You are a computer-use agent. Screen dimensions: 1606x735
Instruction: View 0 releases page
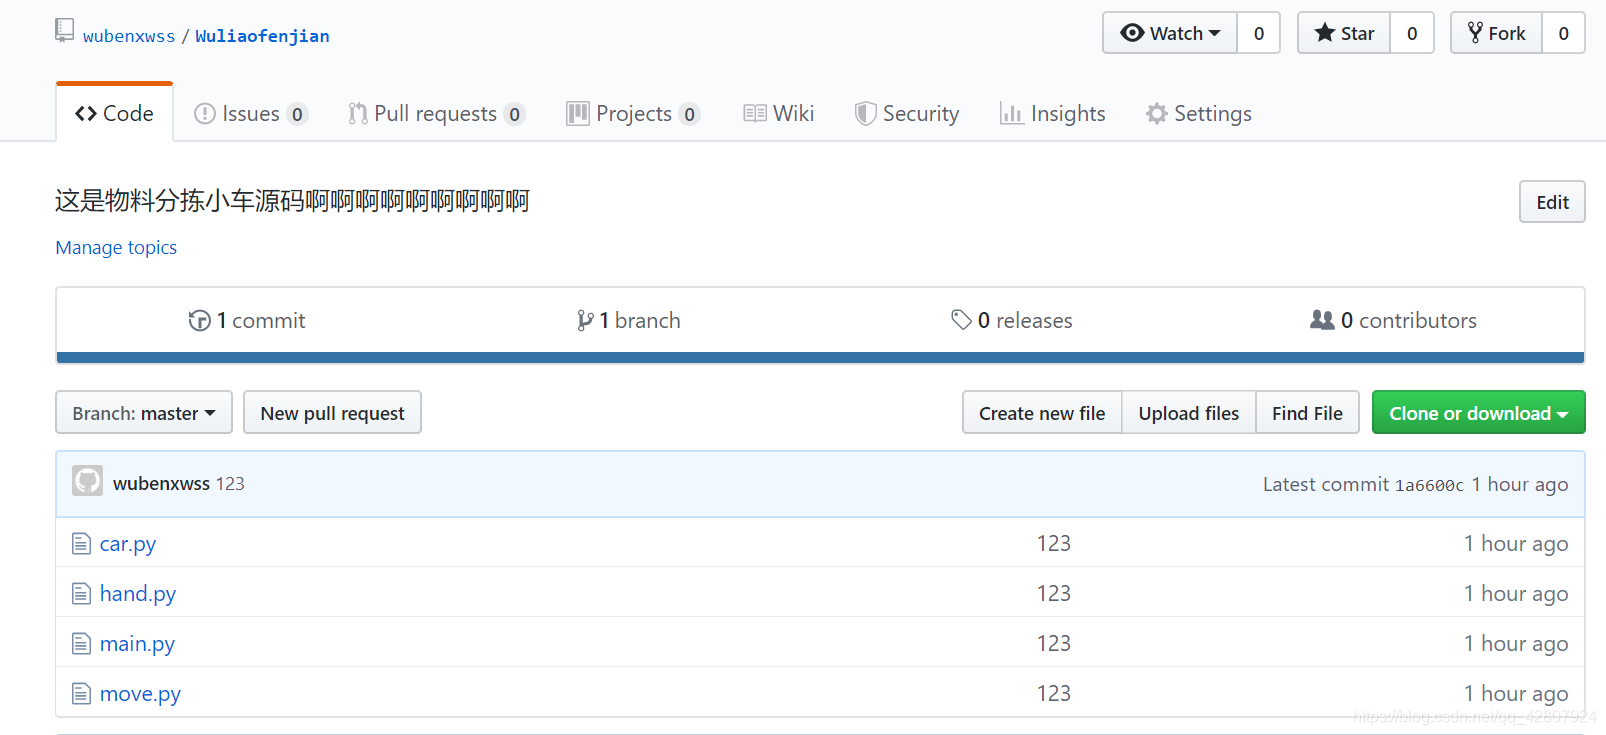[x=1011, y=320]
